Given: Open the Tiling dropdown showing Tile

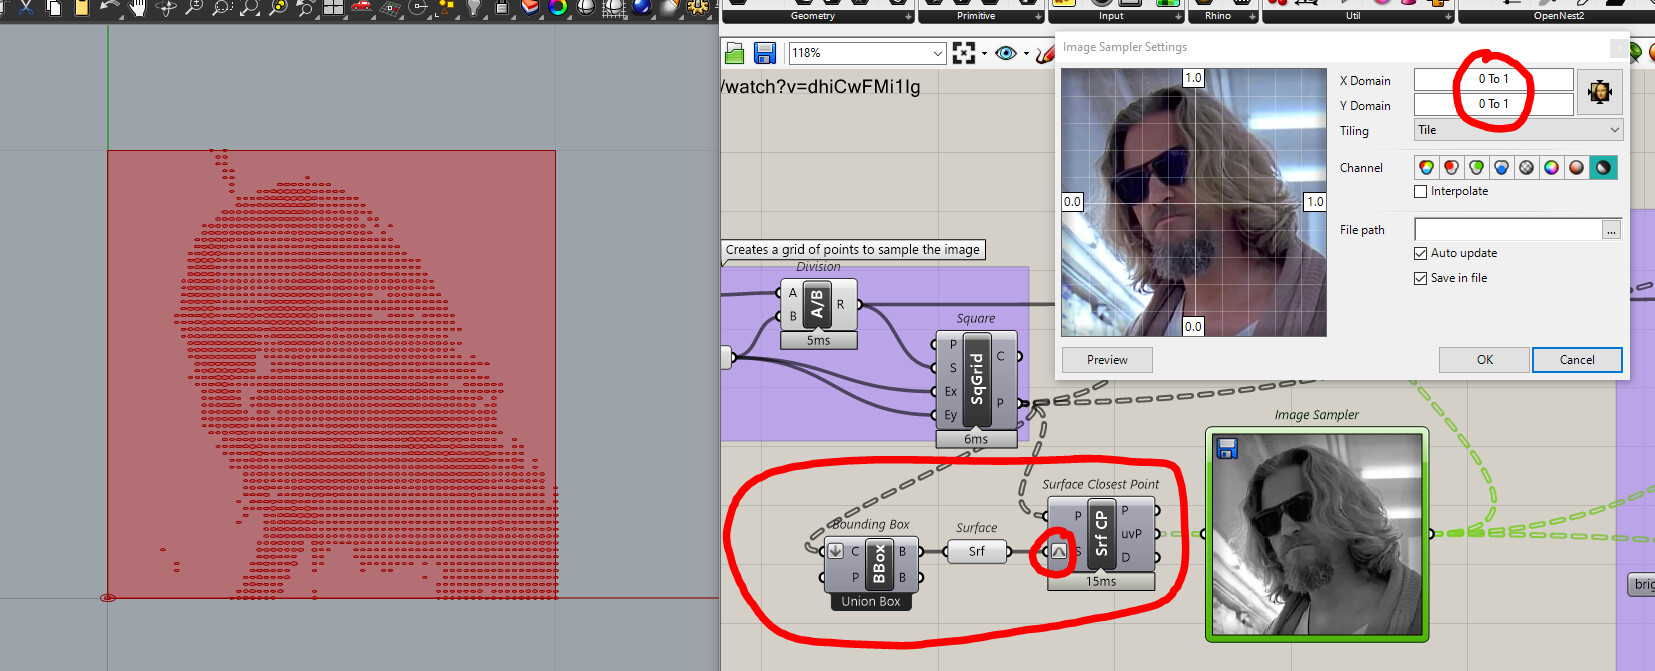Looking at the screenshot, I should (x=1518, y=130).
